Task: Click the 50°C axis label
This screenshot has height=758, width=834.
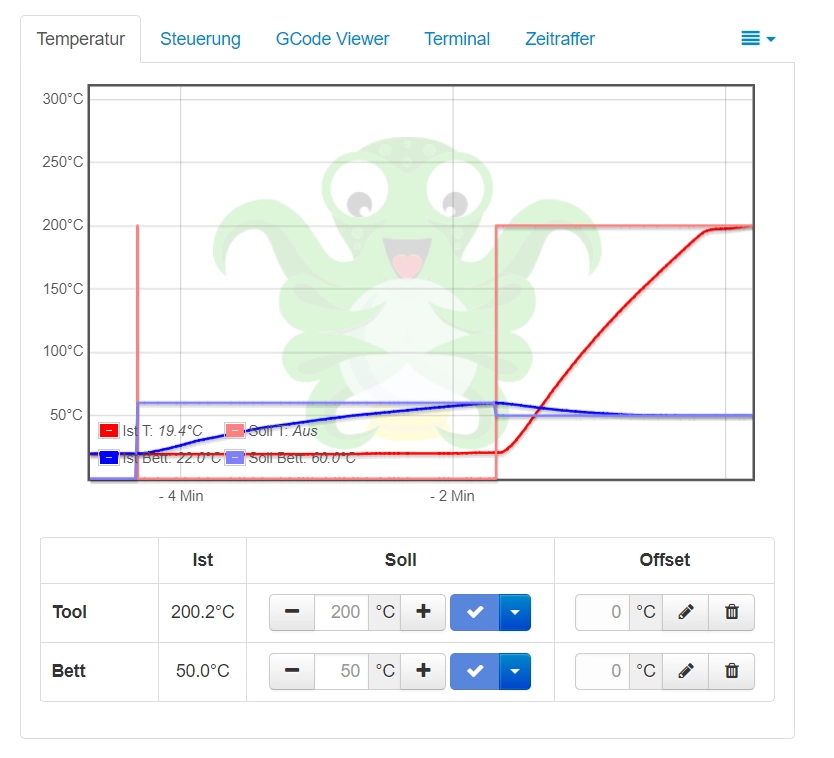Action: [66, 415]
